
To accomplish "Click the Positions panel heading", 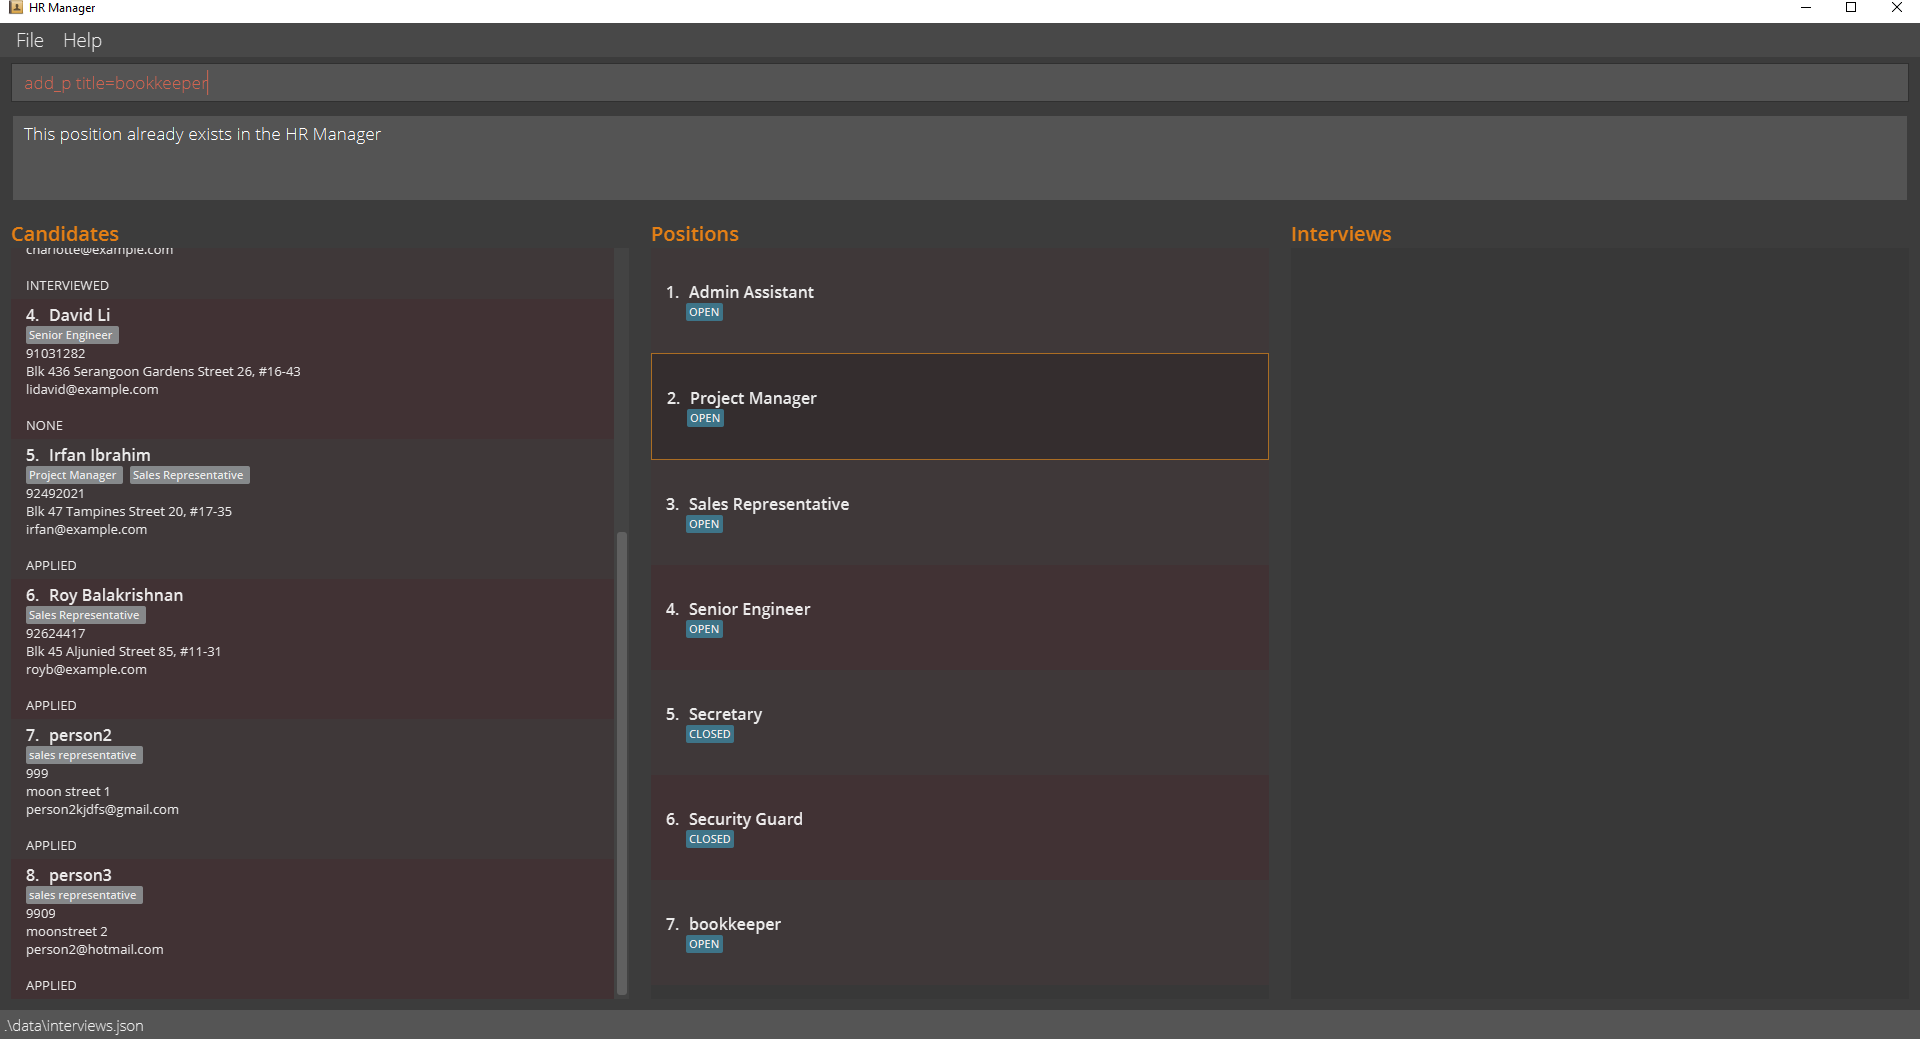I will (695, 234).
